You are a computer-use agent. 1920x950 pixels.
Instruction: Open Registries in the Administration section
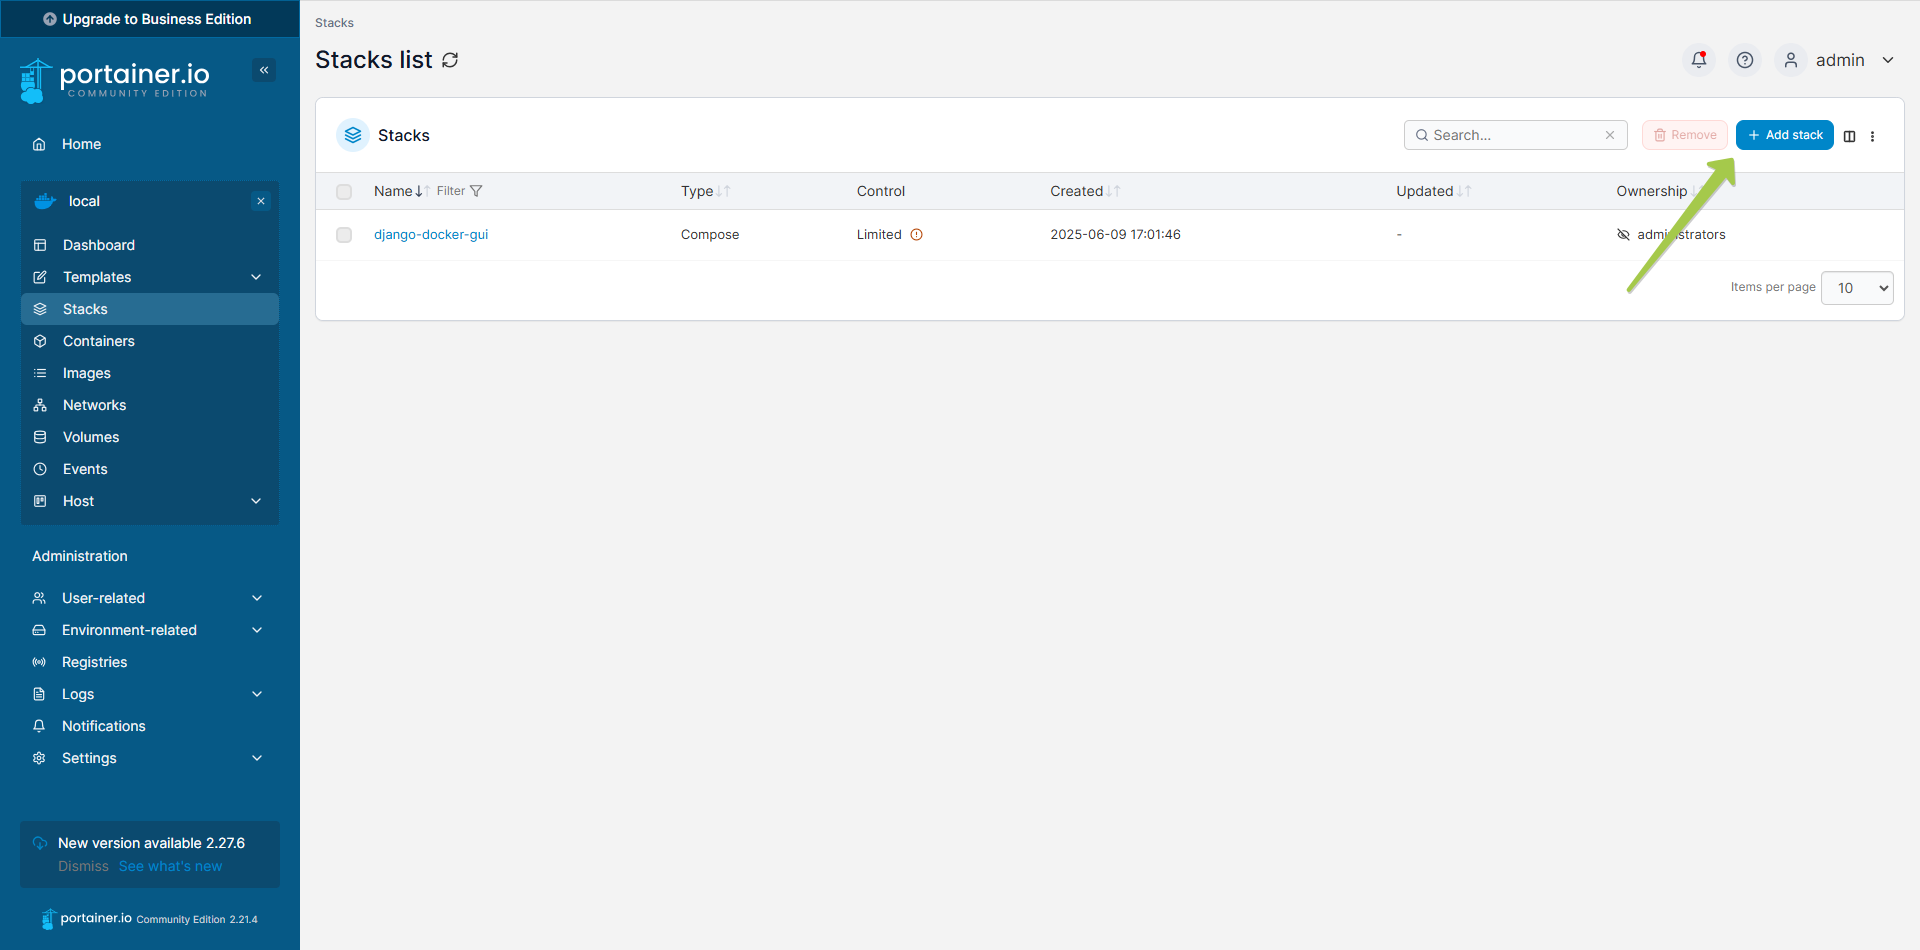94,661
